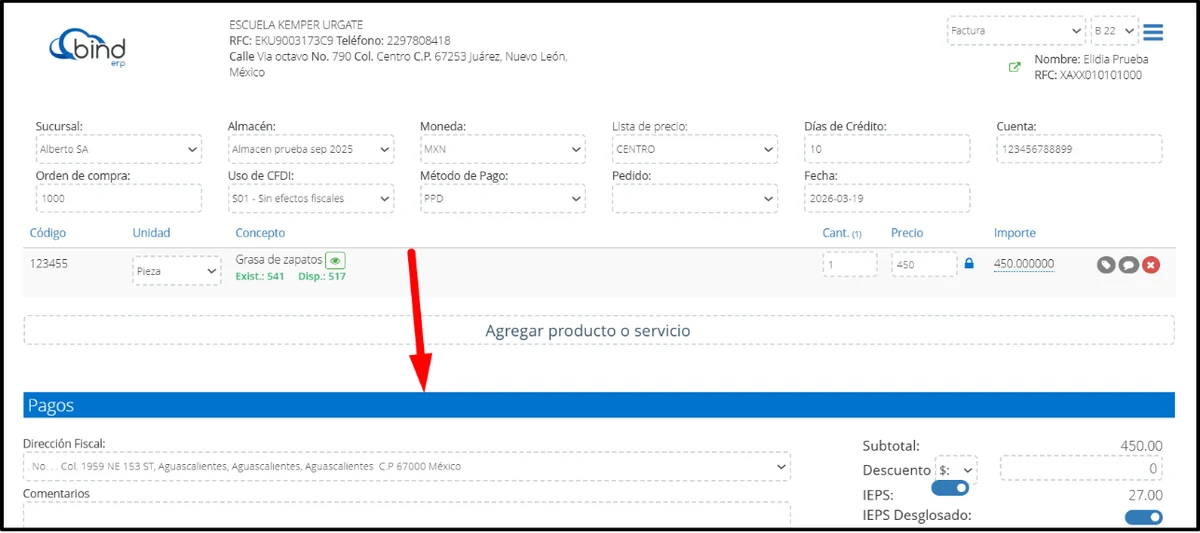Viewport: 1200px width, 533px height.
Task: Click the Código column header
Action: click(x=48, y=233)
